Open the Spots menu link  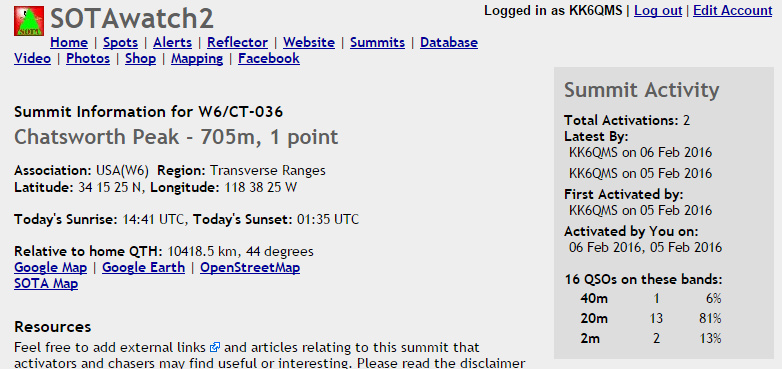coord(121,43)
